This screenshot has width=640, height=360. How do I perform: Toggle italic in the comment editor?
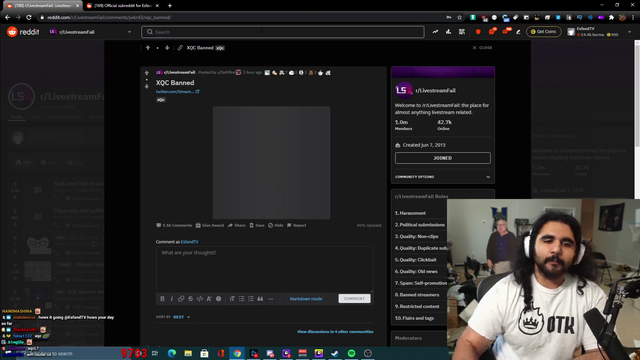coord(172,299)
